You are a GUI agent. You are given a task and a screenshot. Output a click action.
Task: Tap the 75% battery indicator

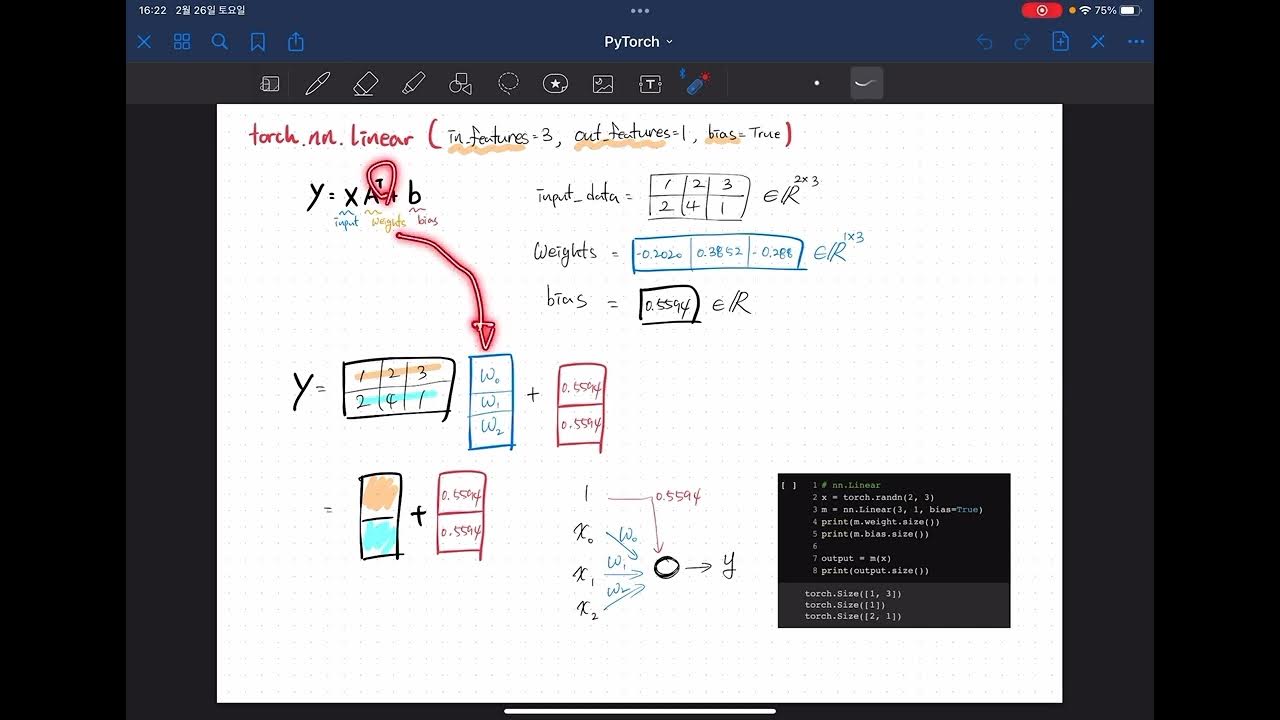pos(1117,10)
